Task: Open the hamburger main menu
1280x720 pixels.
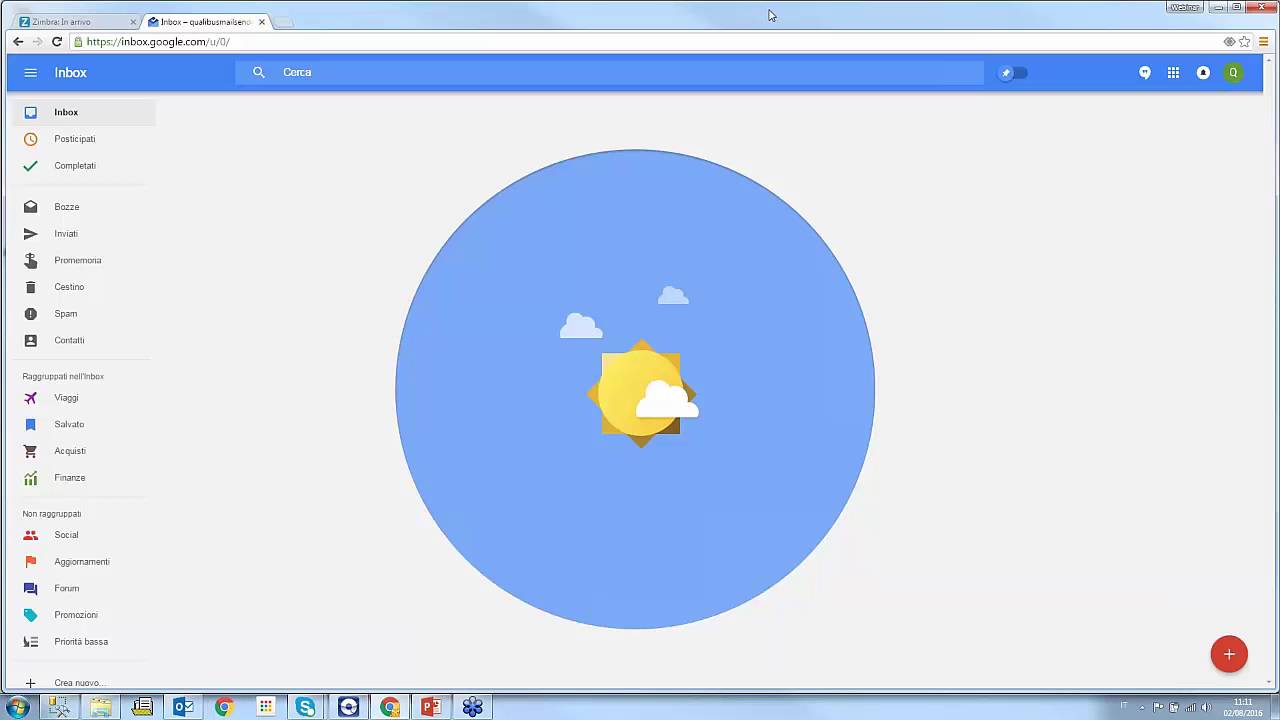Action: (30, 73)
